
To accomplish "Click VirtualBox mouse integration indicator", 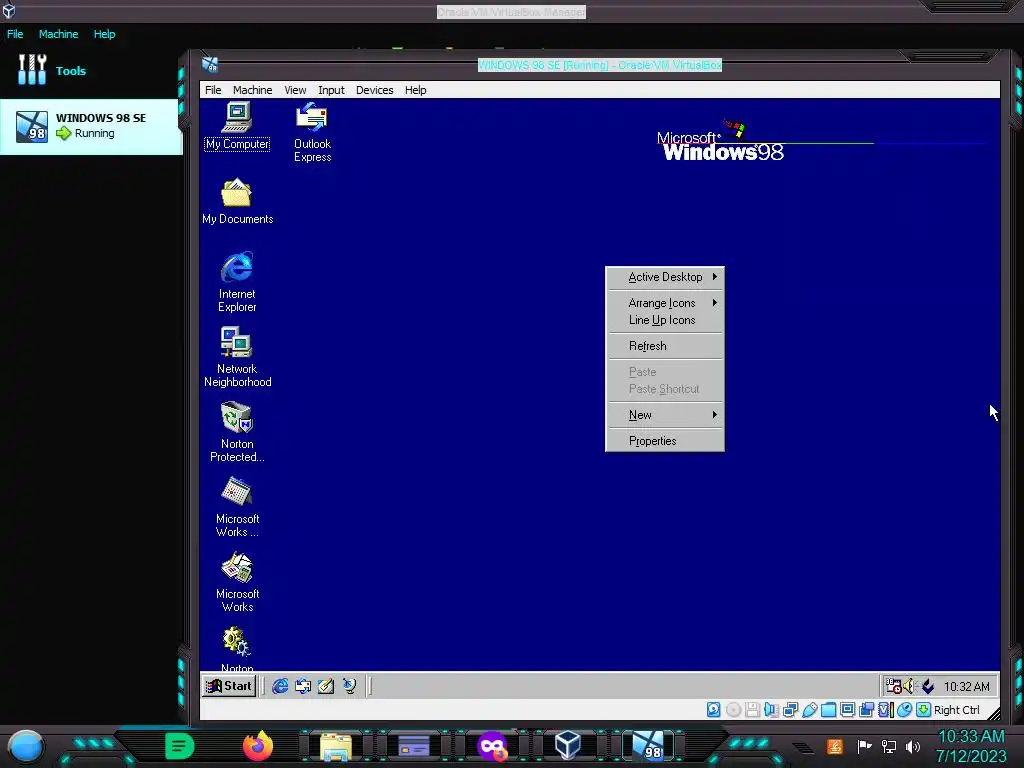I will coord(904,710).
